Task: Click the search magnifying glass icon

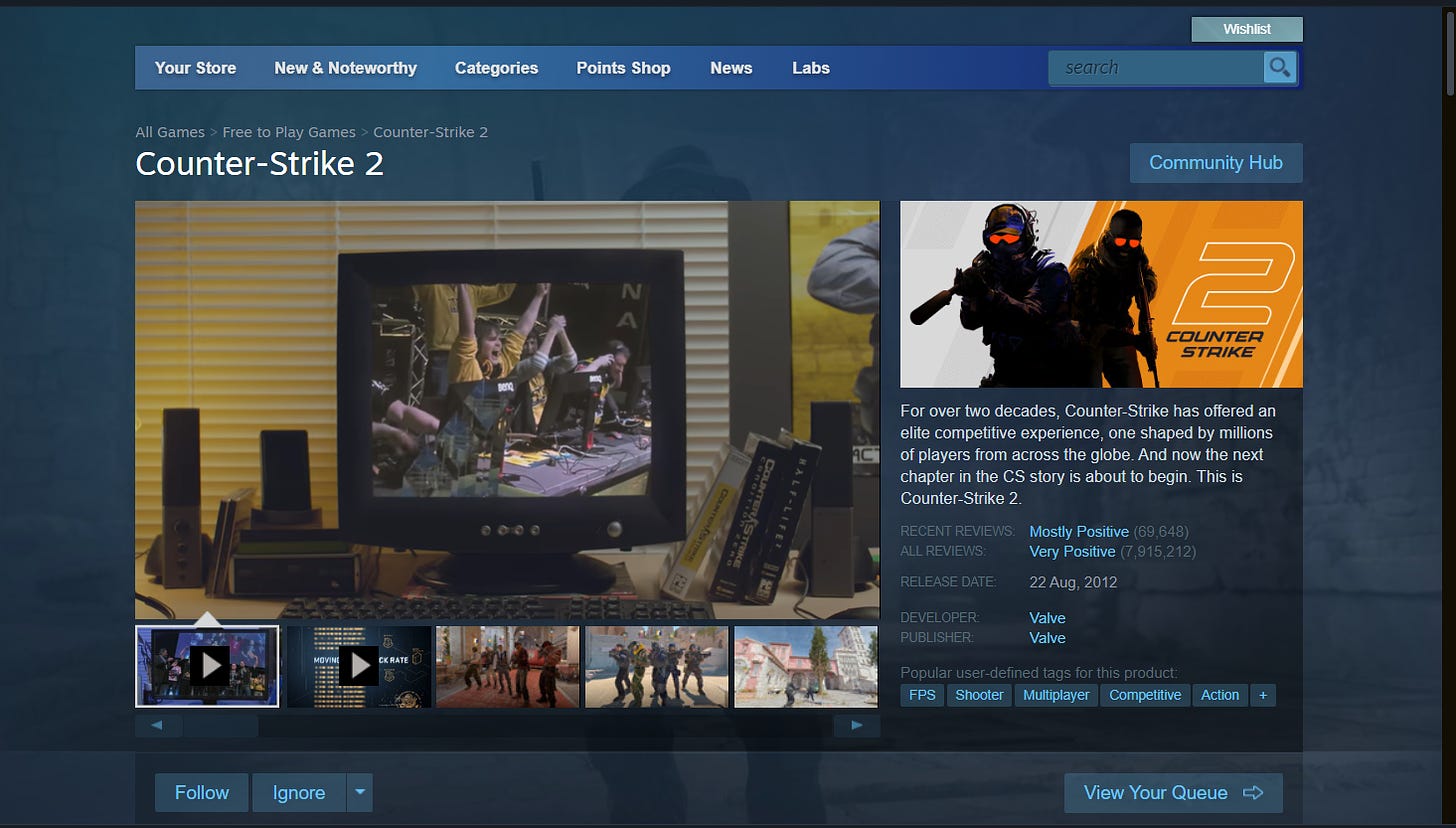Action: coord(1279,68)
